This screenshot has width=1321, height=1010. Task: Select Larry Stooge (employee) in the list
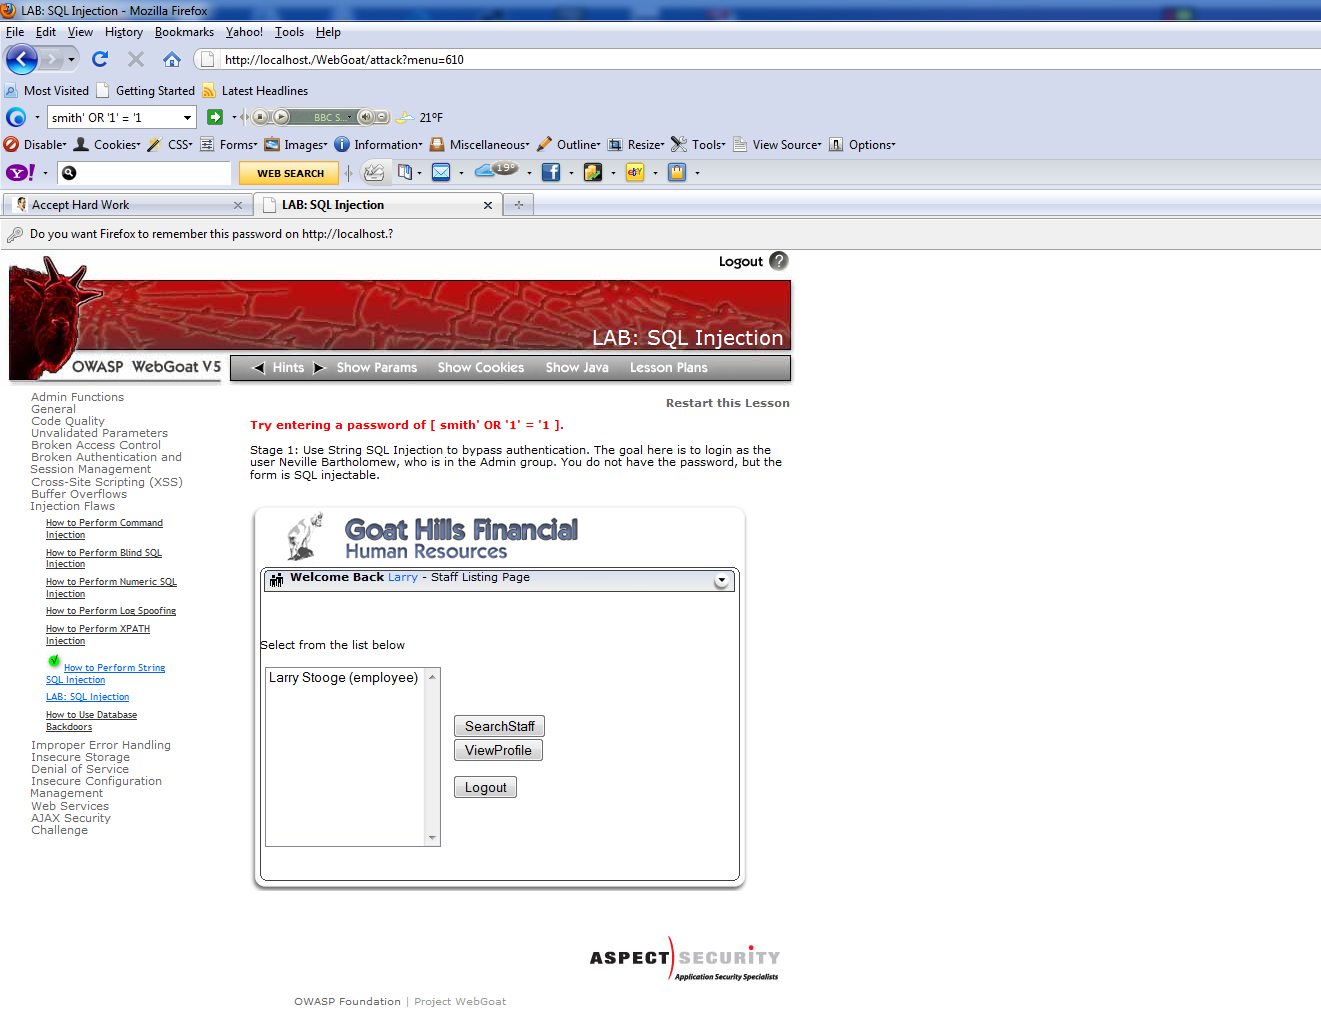pos(343,678)
